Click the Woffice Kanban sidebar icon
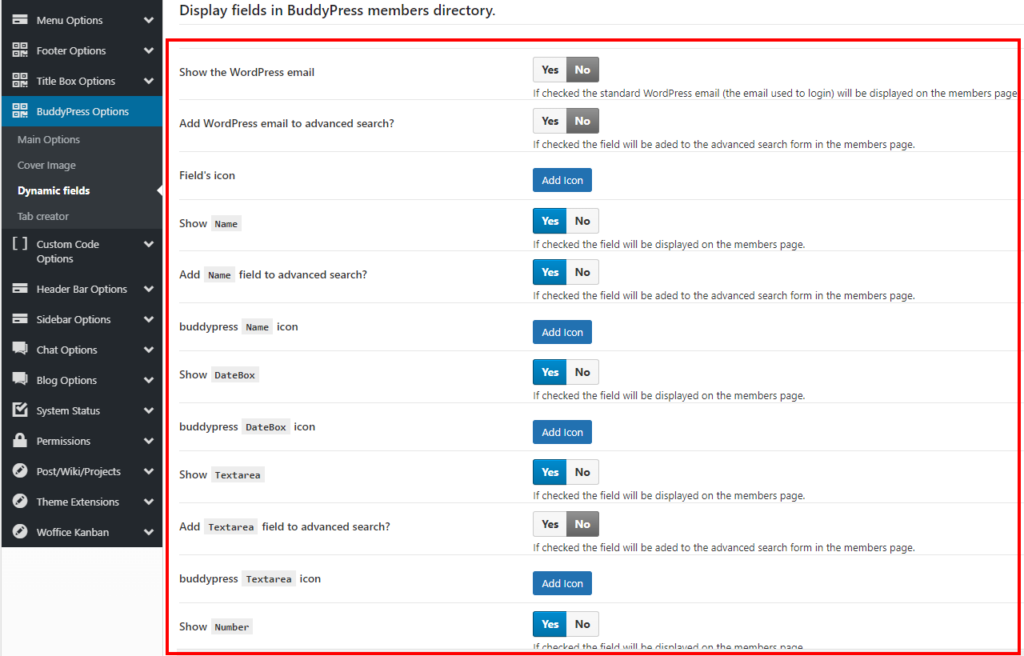This screenshot has width=1024, height=656. [19, 532]
